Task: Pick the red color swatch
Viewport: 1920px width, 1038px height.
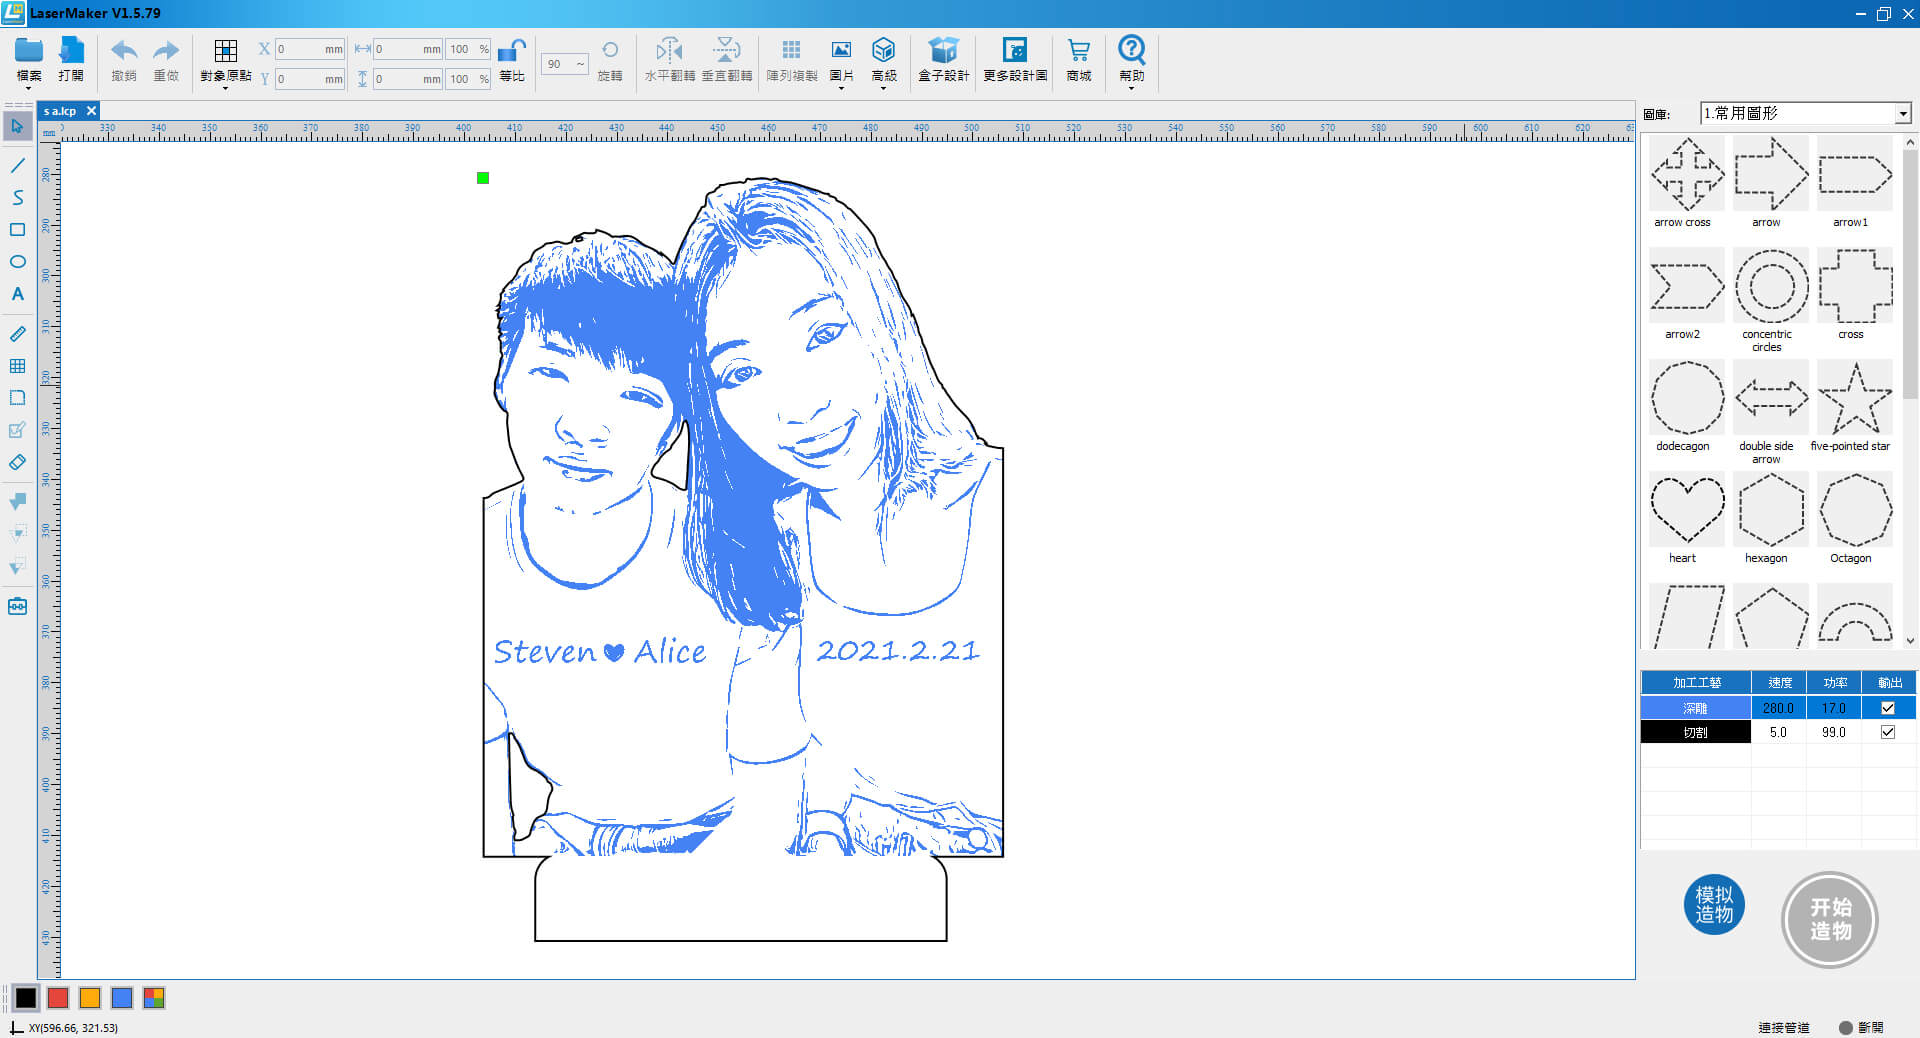Action: [58, 998]
